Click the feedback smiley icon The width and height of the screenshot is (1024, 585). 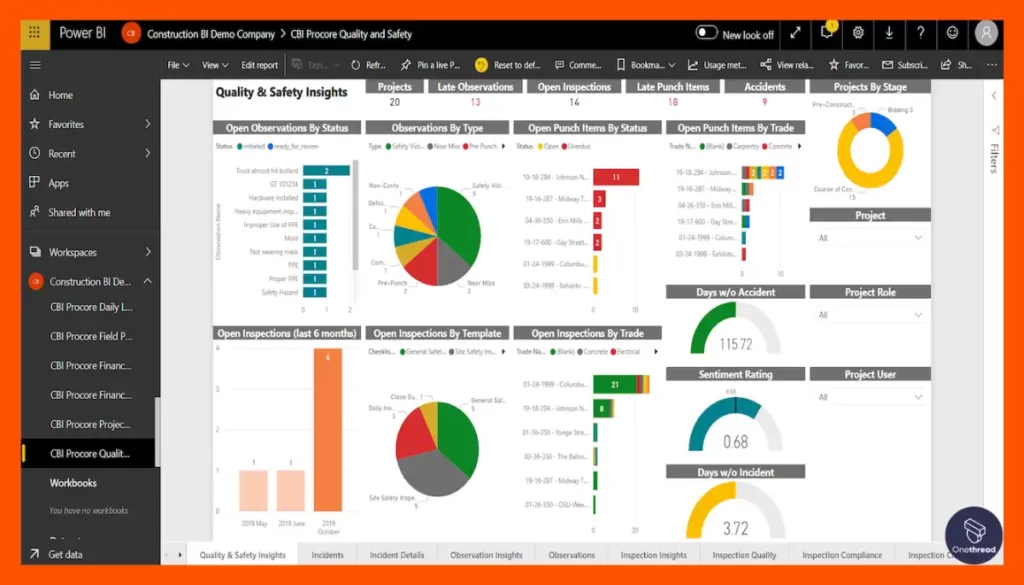tap(952, 33)
